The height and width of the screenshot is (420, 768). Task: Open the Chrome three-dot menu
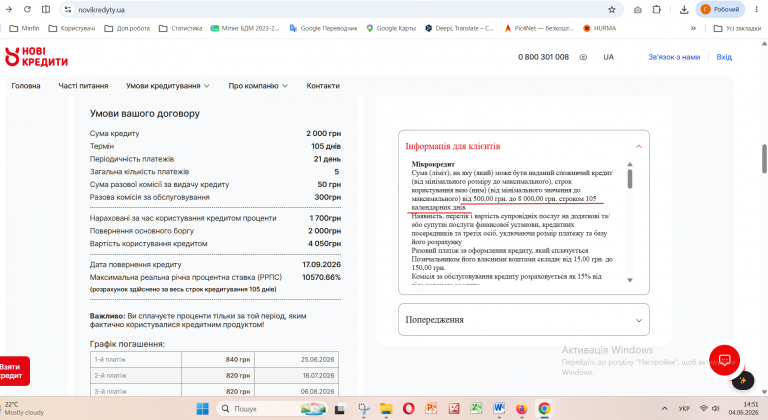(x=756, y=9)
